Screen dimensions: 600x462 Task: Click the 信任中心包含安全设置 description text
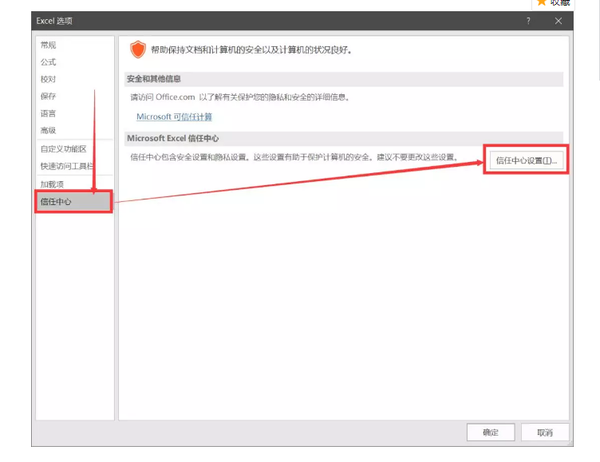pos(294,157)
